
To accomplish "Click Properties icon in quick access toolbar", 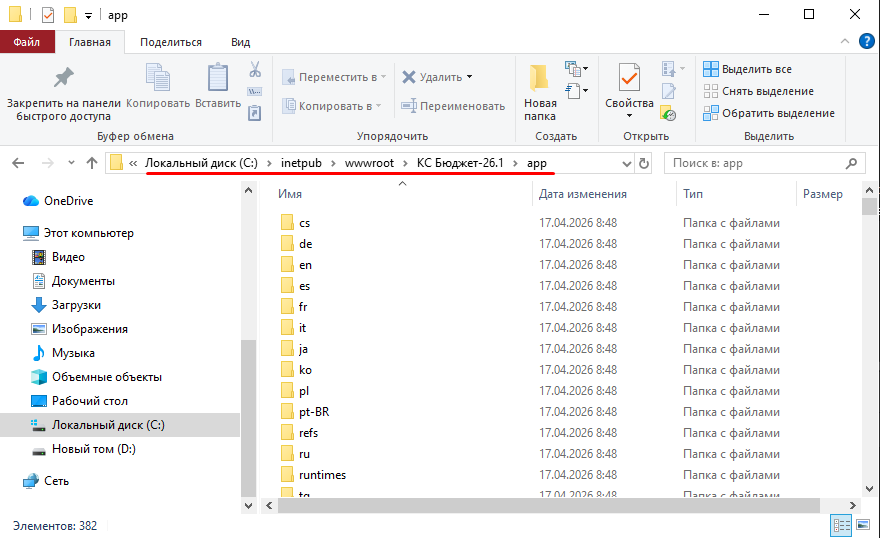I will click(48, 15).
